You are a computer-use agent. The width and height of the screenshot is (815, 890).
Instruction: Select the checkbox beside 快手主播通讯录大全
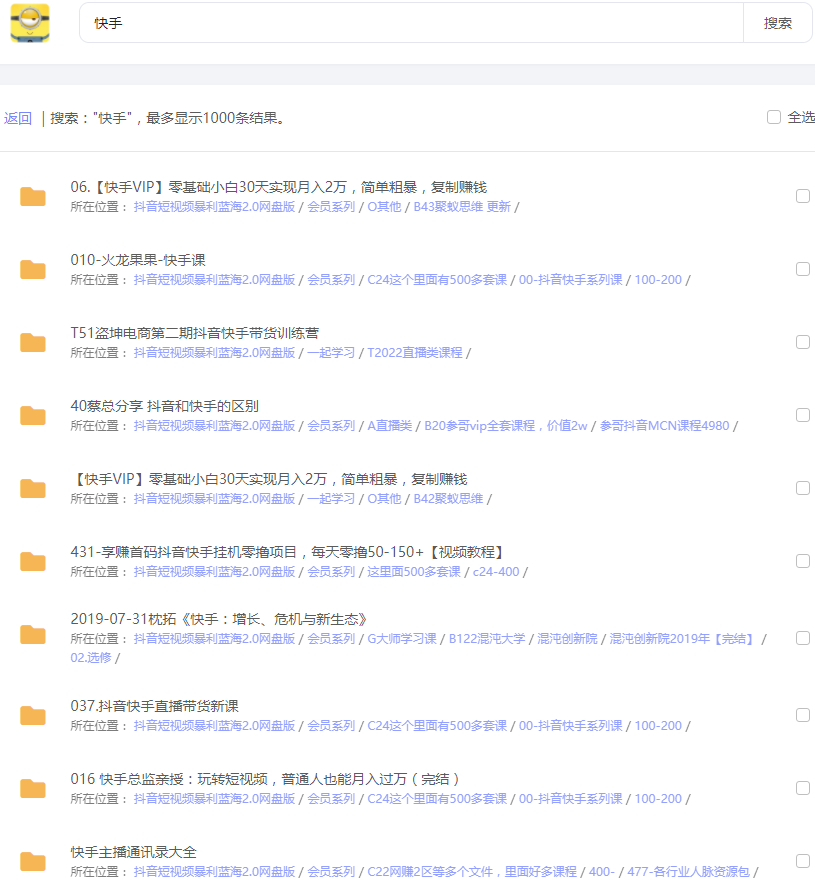pos(803,859)
